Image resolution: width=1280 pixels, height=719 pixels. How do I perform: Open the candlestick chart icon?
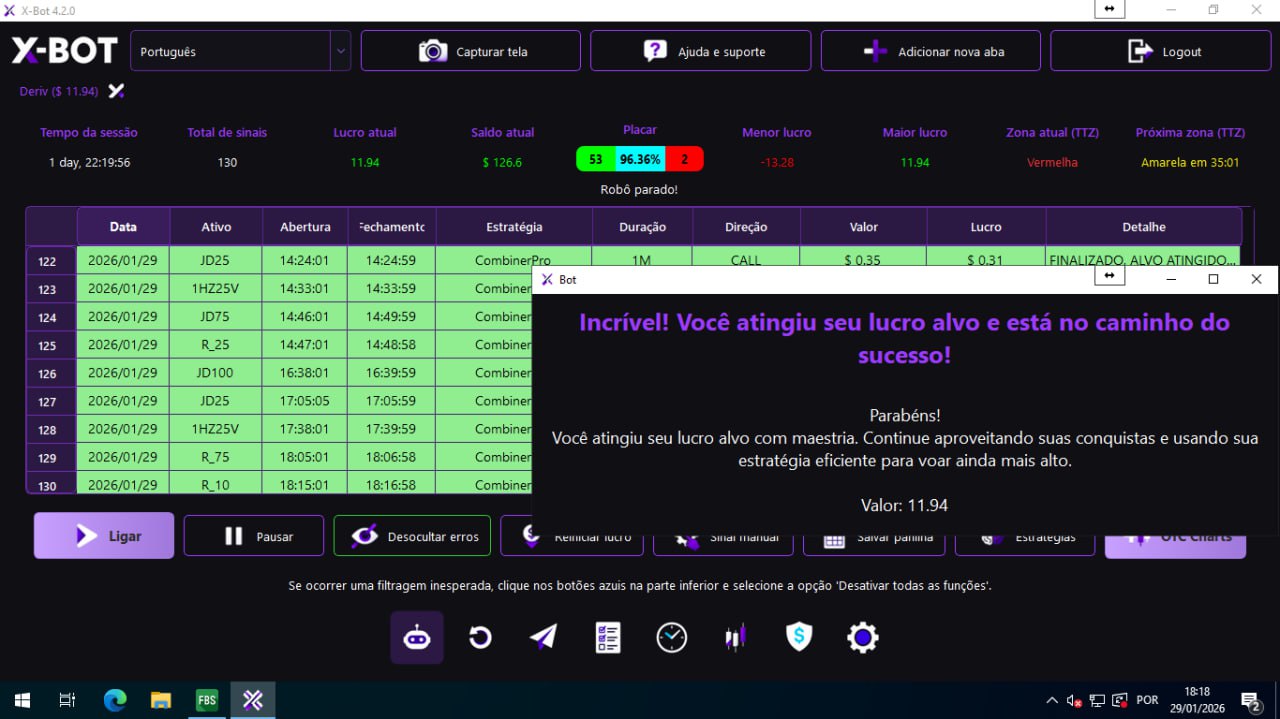pyautogui.click(x=735, y=637)
